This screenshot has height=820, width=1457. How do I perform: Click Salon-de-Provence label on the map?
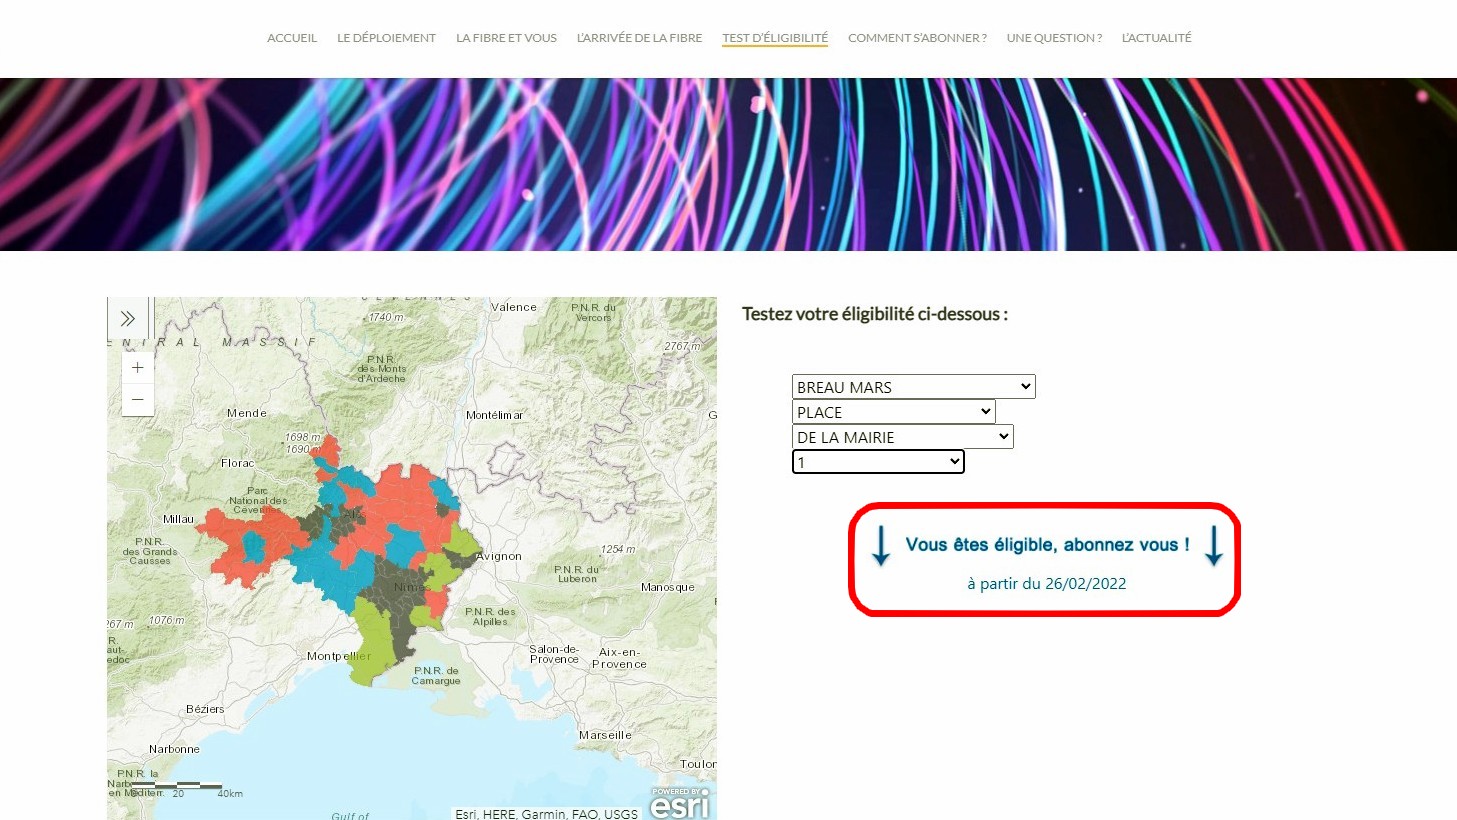(554, 654)
